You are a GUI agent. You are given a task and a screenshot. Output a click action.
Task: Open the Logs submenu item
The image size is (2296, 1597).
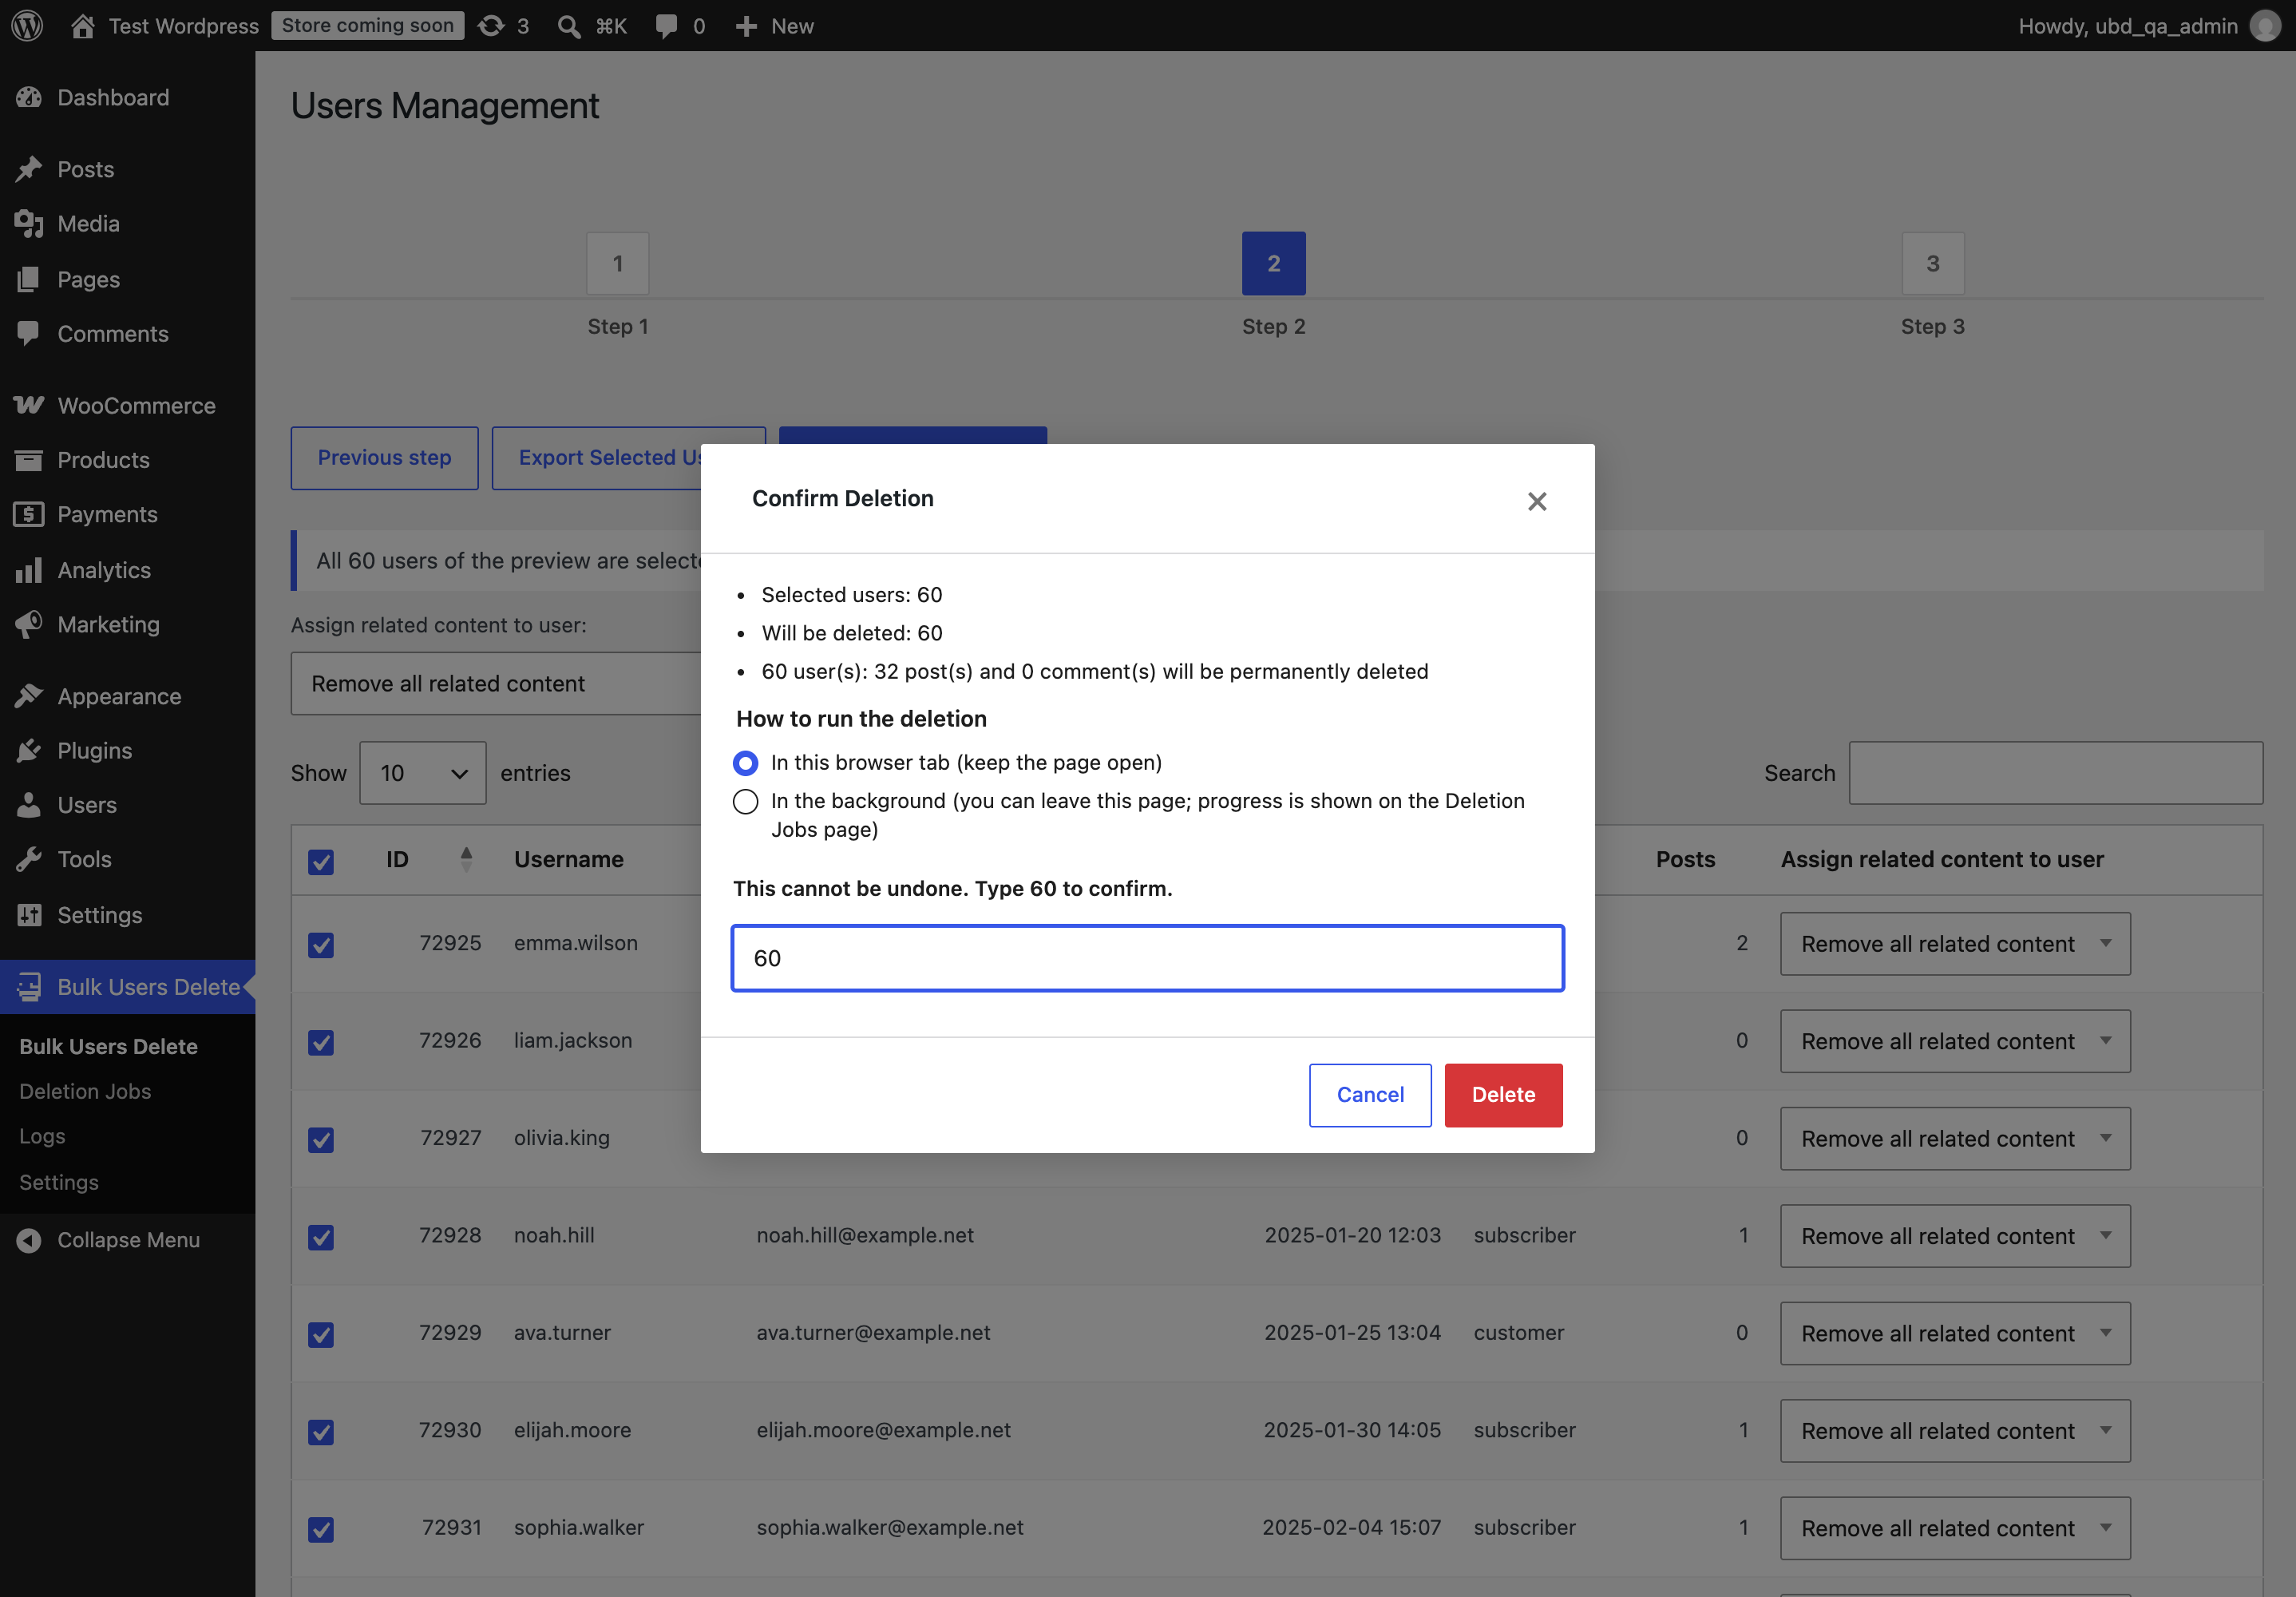[42, 1136]
